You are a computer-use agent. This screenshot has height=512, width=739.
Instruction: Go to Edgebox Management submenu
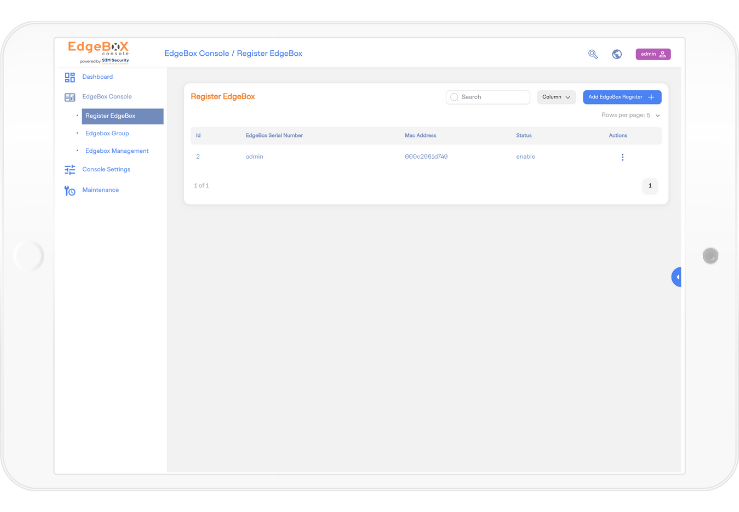point(117,151)
